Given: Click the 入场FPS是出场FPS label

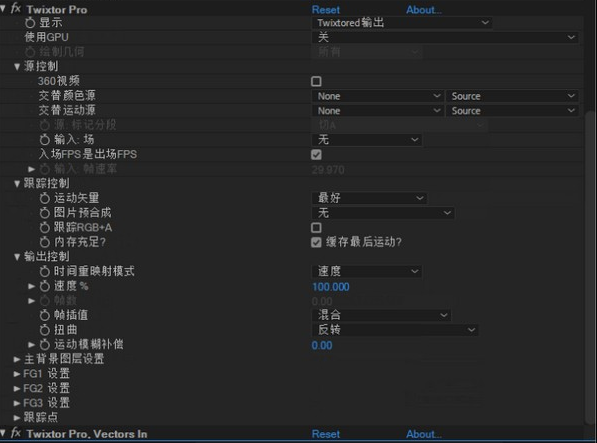Looking at the screenshot, I should coord(88,154).
